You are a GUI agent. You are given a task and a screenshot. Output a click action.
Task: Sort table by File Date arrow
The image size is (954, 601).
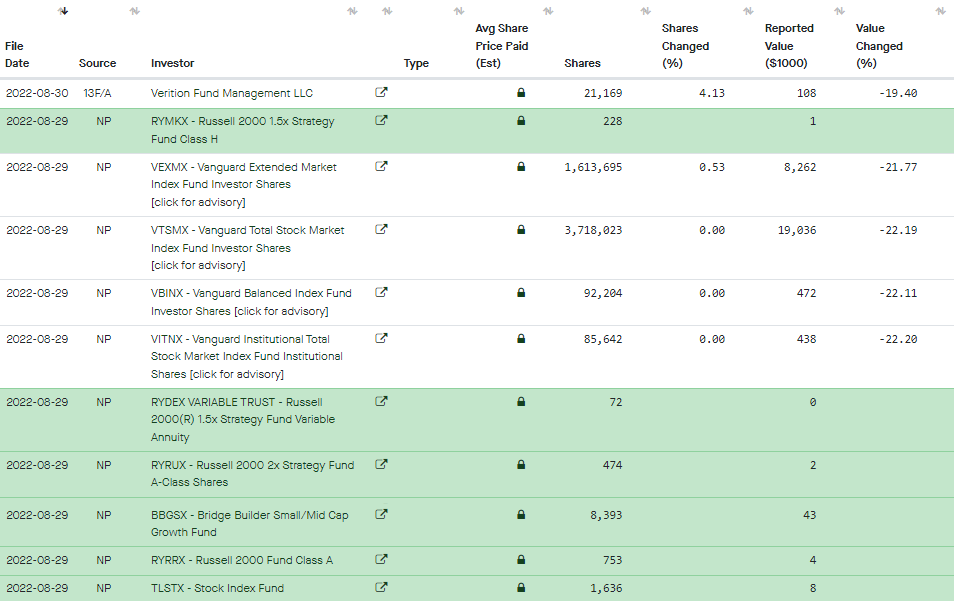pyautogui.click(x=63, y=11)
